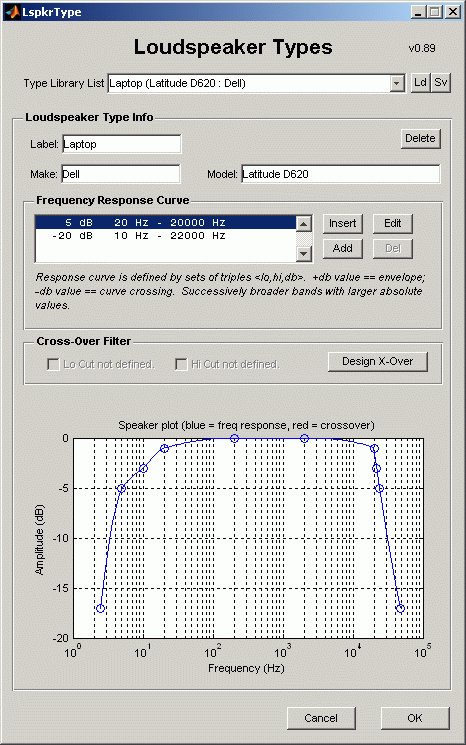Click the v0.89 version text
The image size is (466, 745).
(x=422, y=48)
